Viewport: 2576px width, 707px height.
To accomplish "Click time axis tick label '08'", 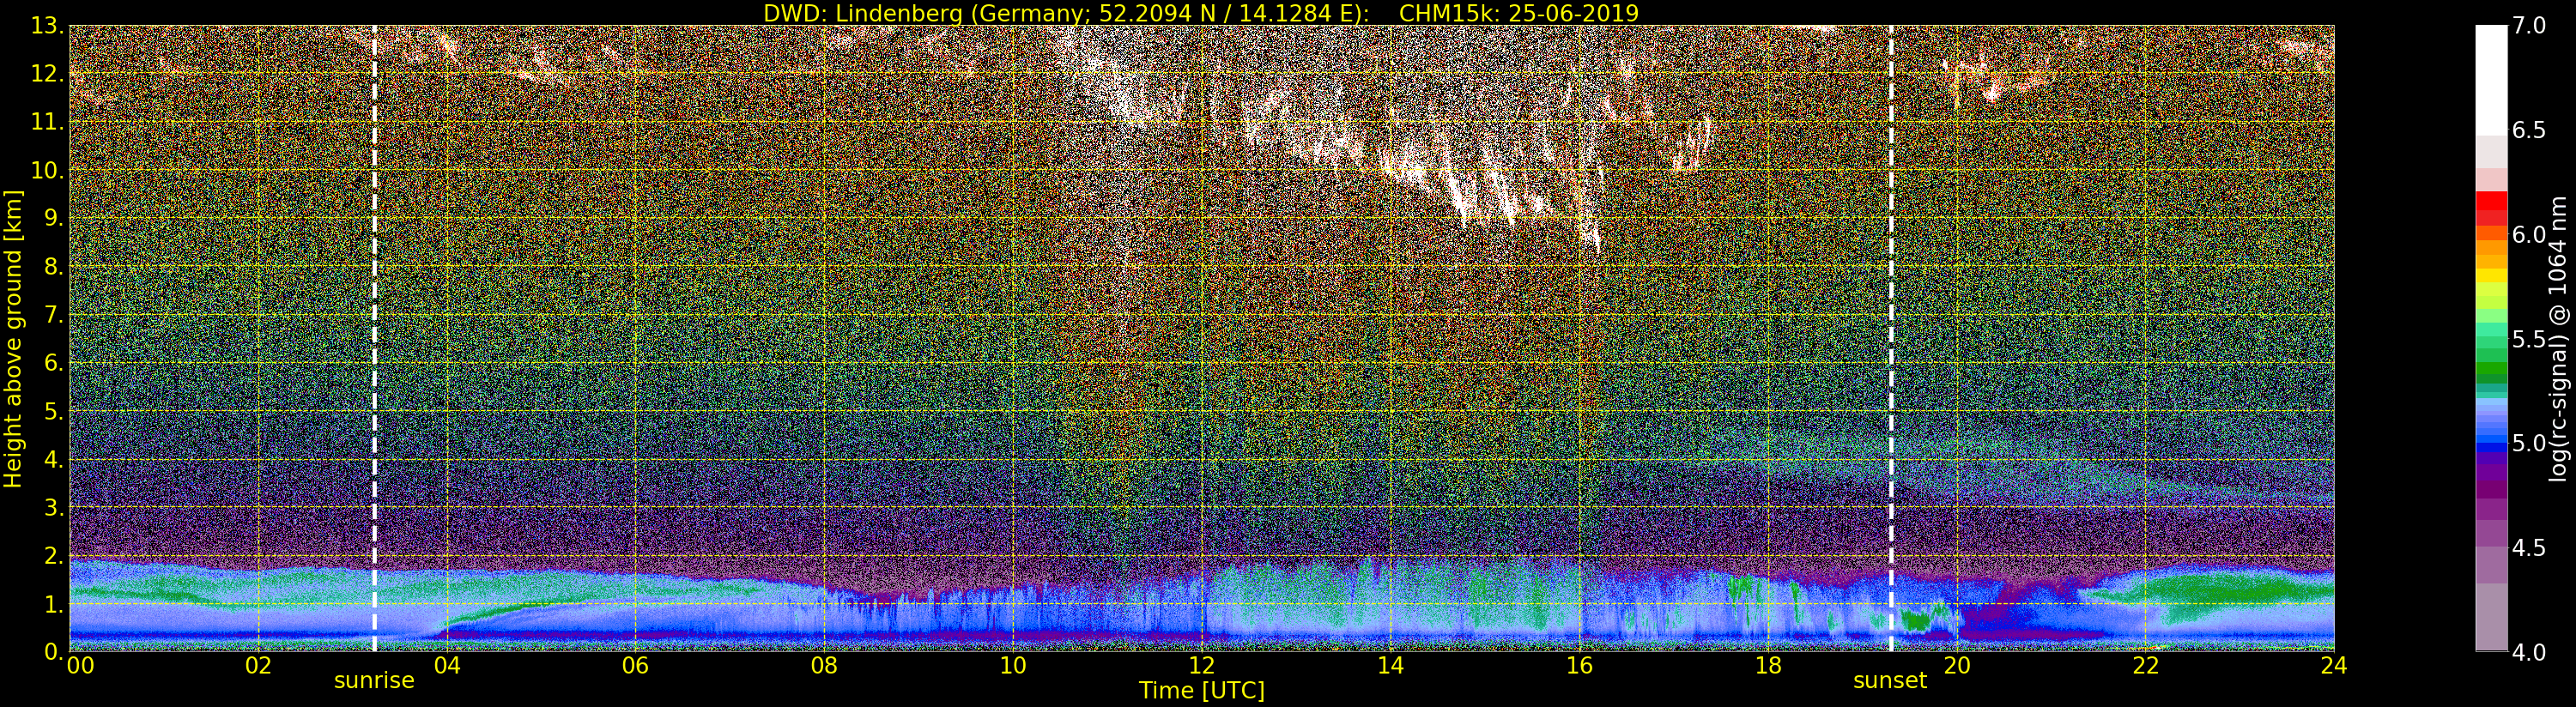I will tap(824, 666).
